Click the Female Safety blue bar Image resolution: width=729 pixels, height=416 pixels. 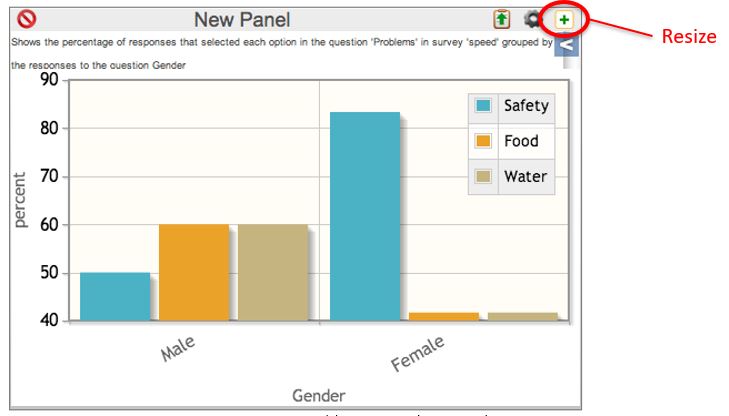click(365, 217)
